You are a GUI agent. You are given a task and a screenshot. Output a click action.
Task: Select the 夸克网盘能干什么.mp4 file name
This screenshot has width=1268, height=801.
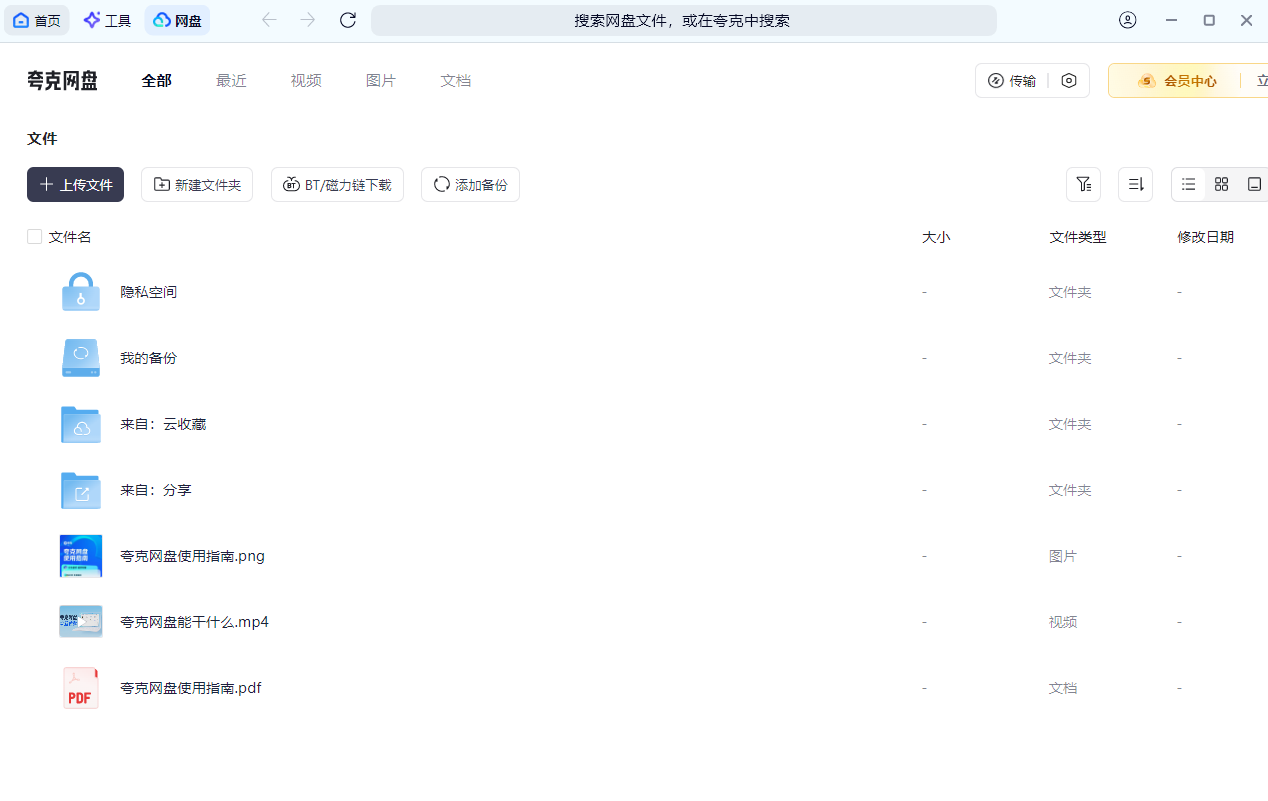[194, 622]
